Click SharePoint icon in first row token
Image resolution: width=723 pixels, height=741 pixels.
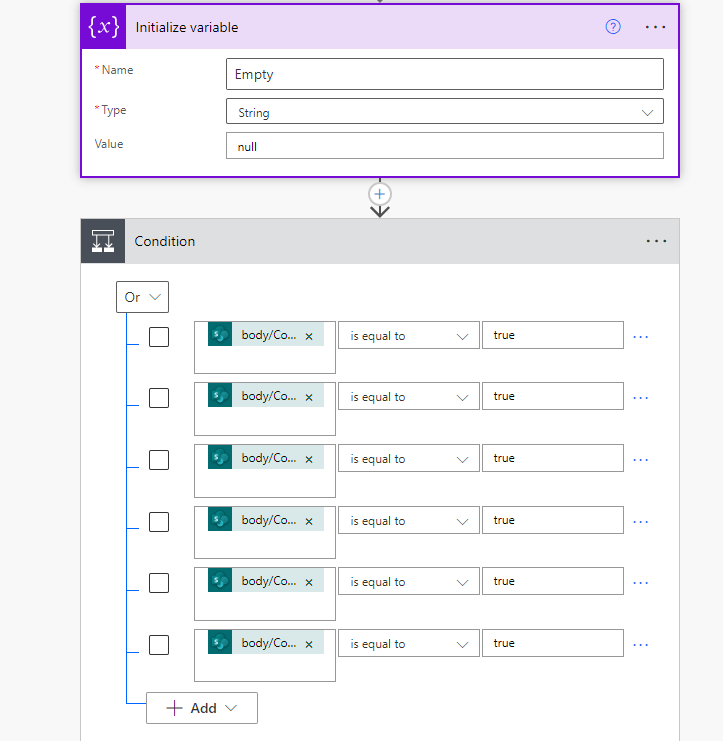(x=220, y=334)
